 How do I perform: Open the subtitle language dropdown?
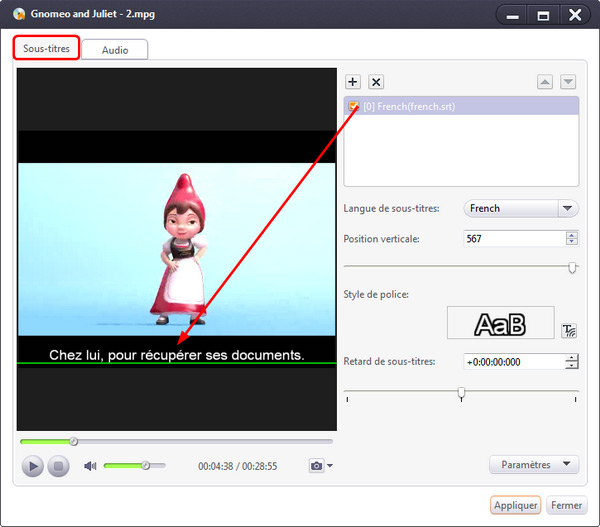pyautogui.click(x=567, y=209)
